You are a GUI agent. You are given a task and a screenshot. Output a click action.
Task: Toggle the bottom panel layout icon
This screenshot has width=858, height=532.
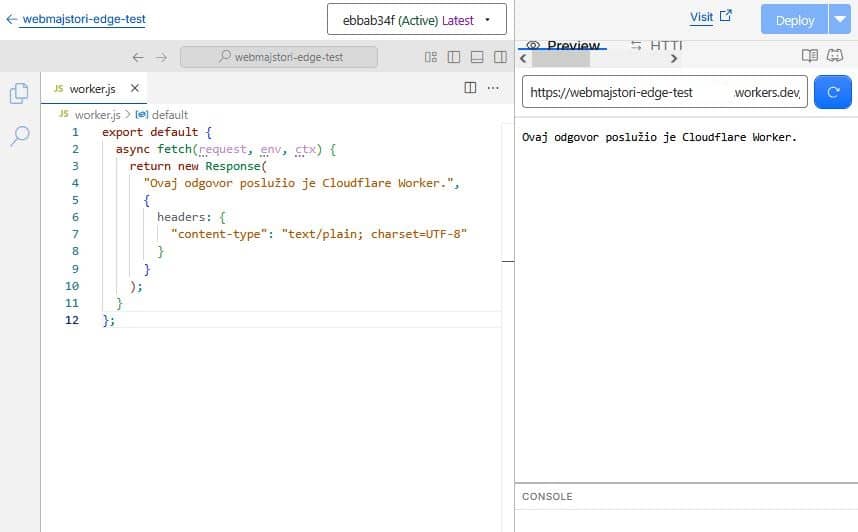477,57
